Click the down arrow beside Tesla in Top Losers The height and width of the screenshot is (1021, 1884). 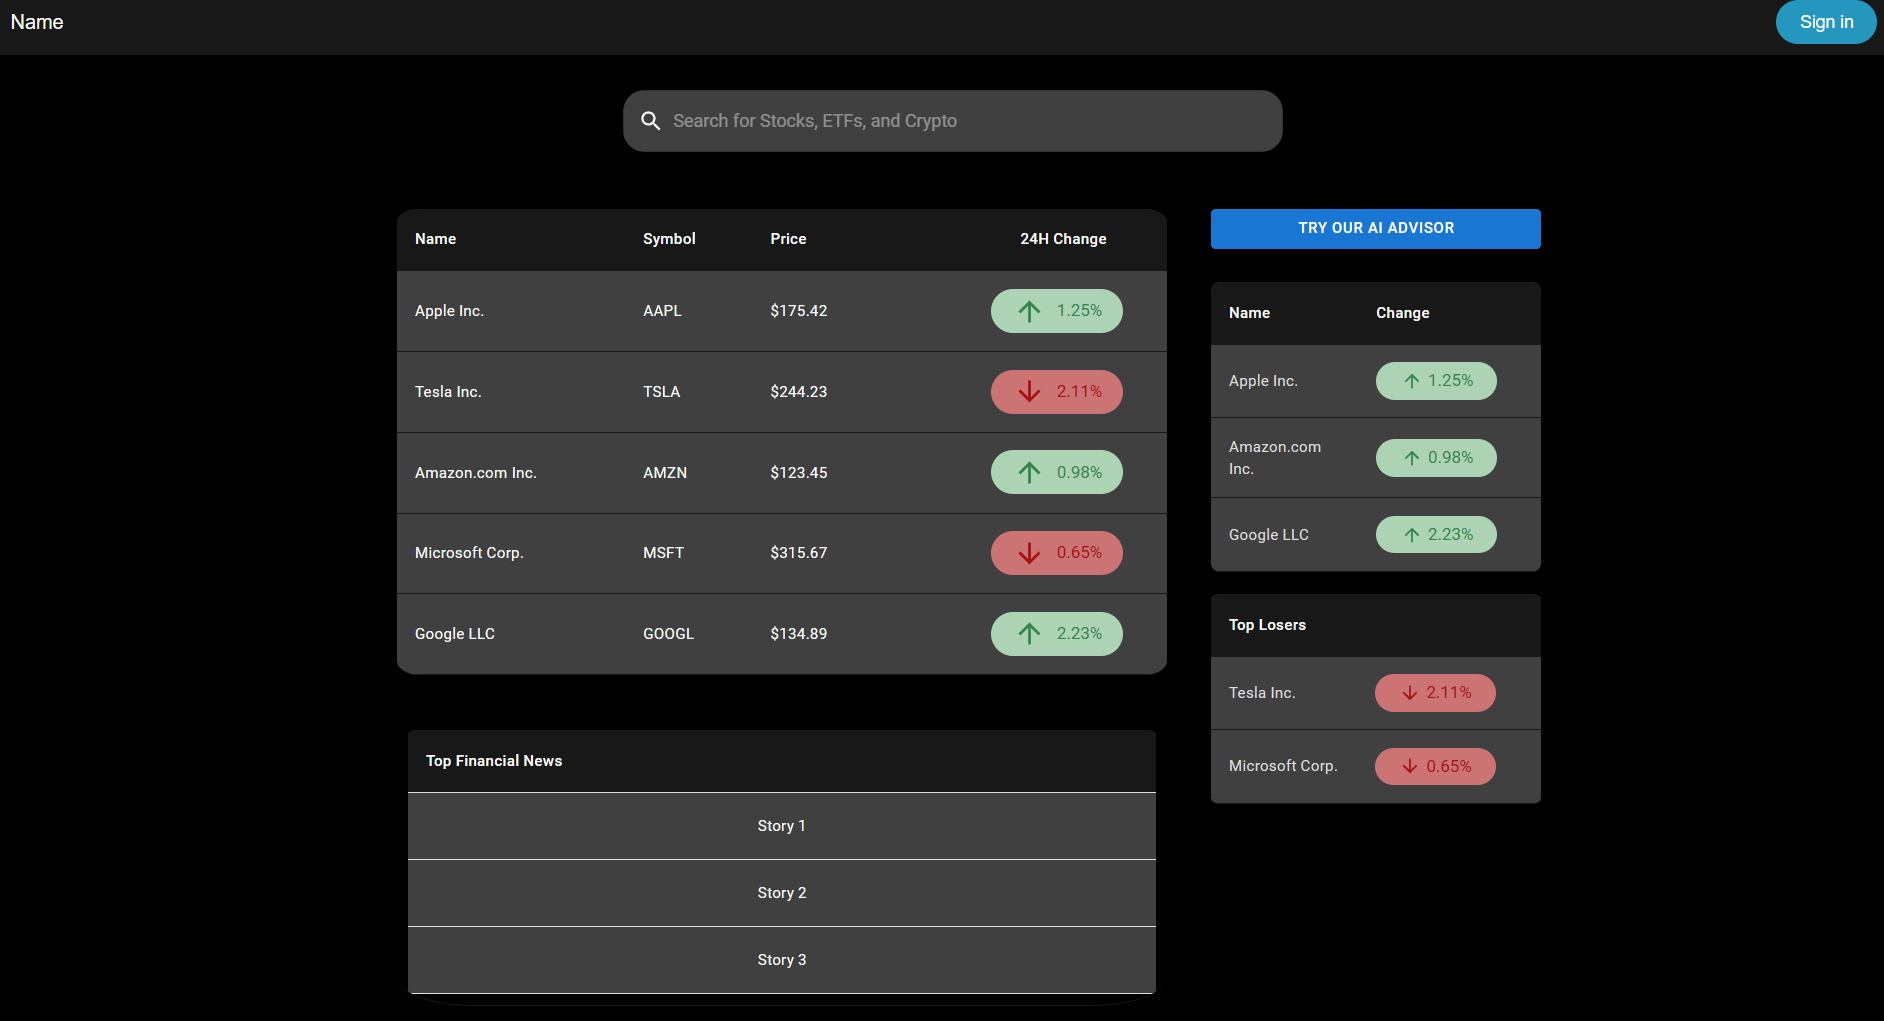(x=1410, y=693)
